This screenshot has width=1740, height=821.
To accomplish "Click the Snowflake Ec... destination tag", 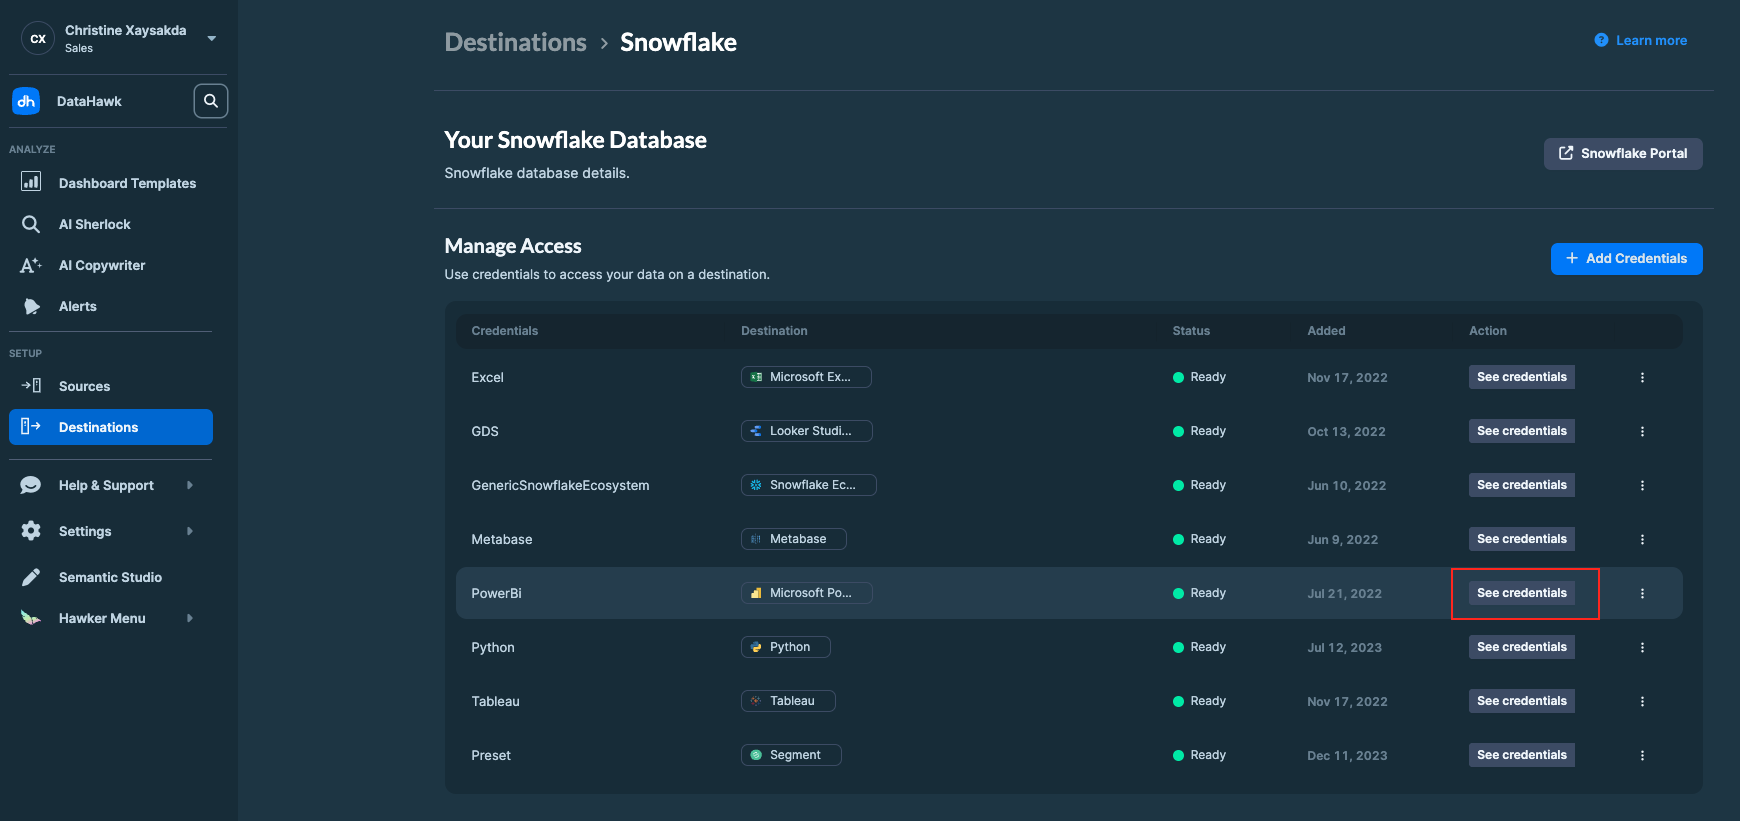I will pyautogui.click(x=809, y=485).
